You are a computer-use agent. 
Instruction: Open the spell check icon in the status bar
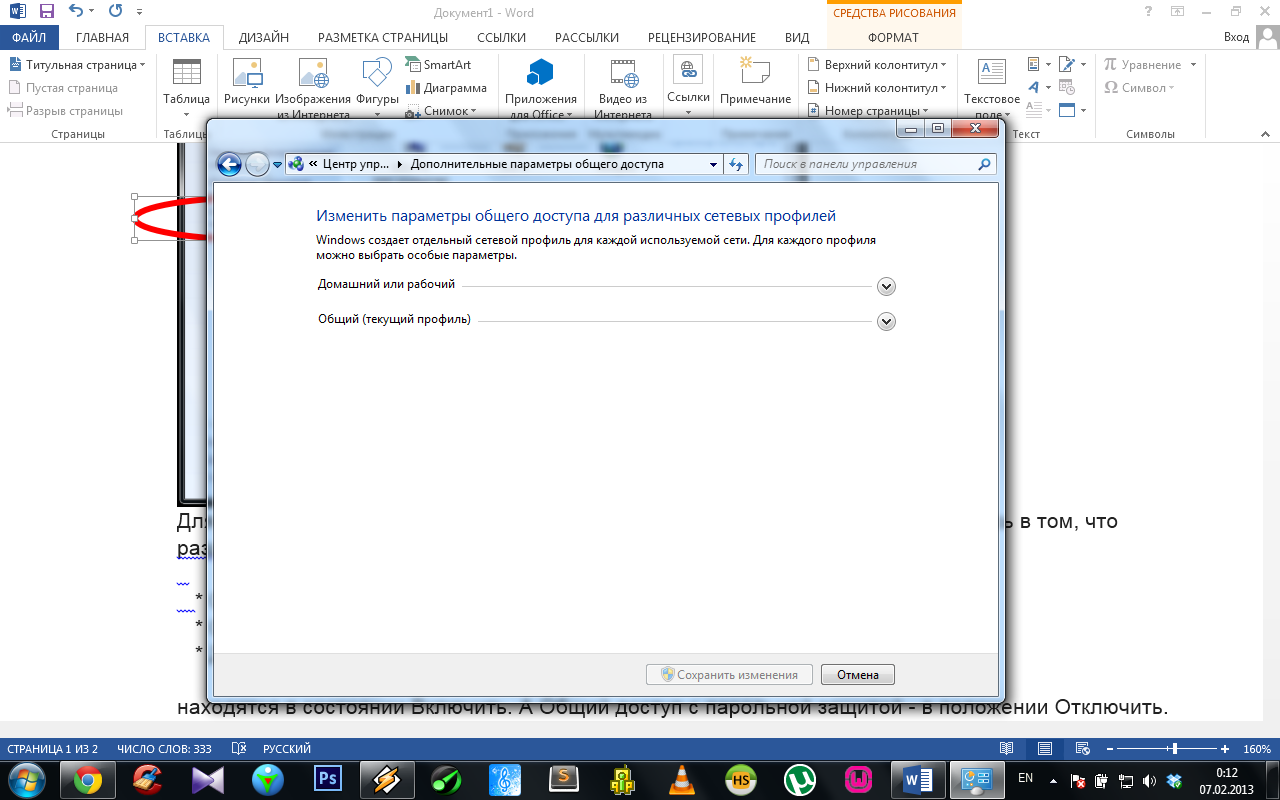[239, 748]
